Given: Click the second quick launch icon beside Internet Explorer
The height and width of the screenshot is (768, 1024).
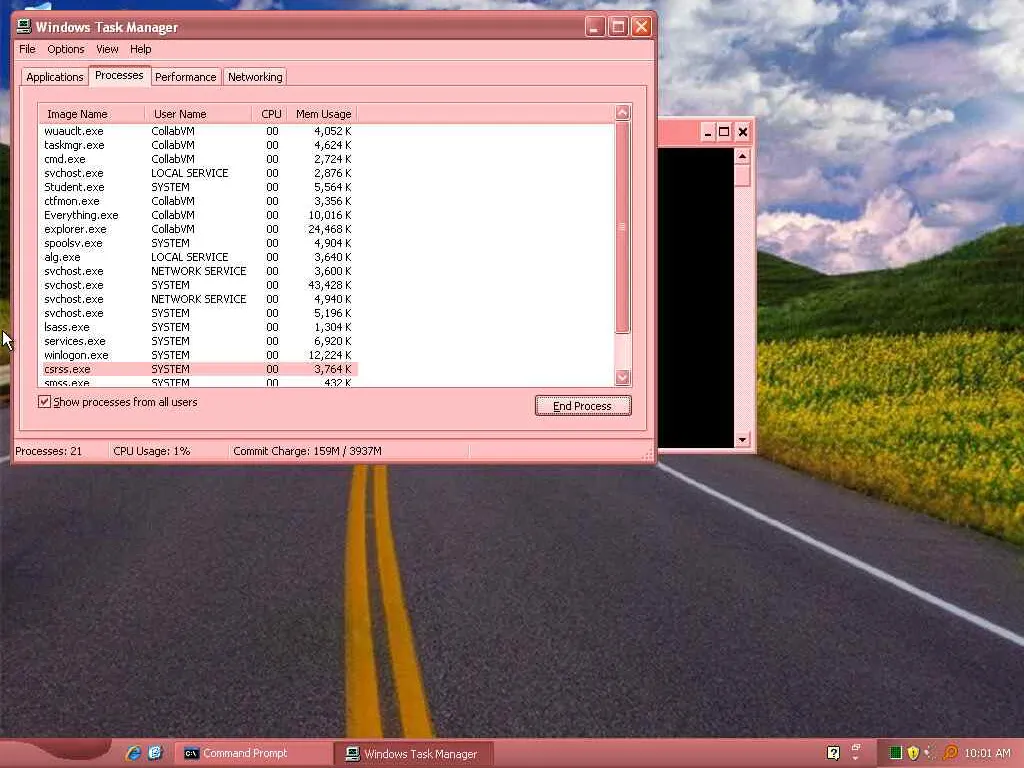Looking at the screenshot, I should click(x=155, y=753).
